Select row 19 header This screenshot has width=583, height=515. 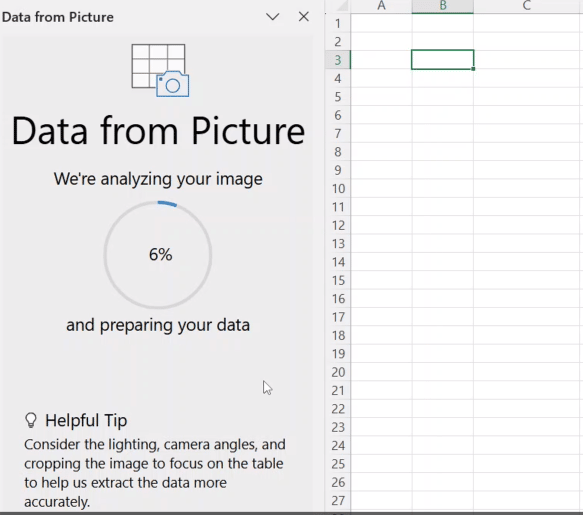pyautogui.click(x=338, y=354)
